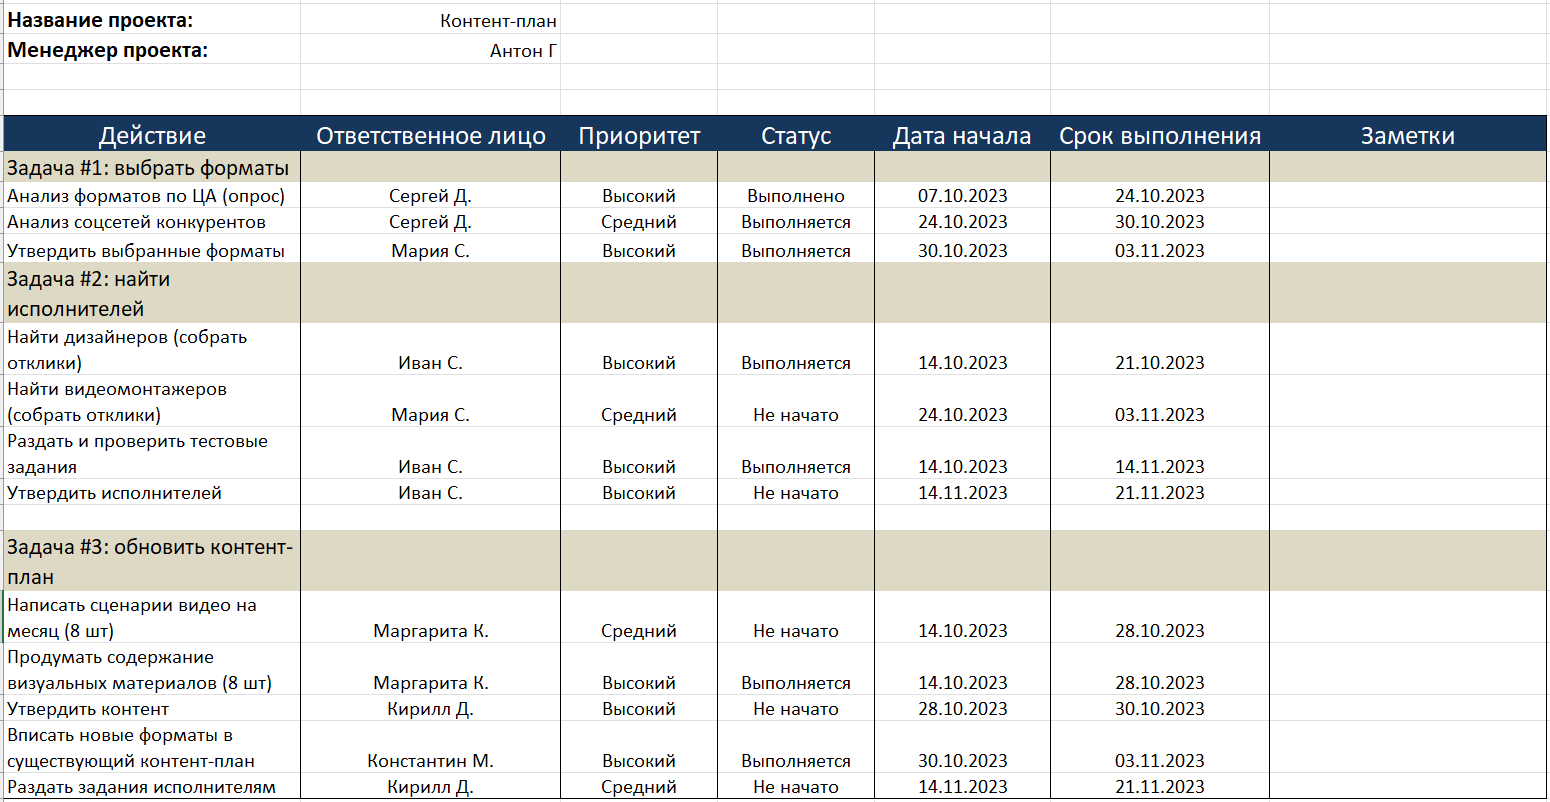Select the 'Действие' column header

(x=152, y=136)
